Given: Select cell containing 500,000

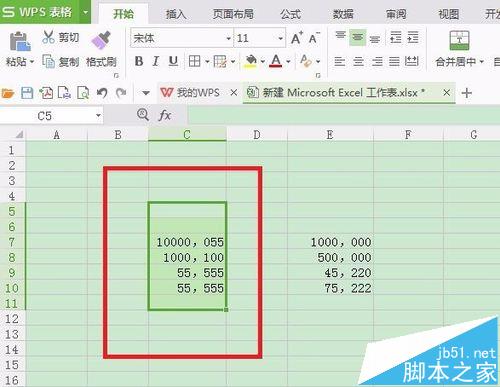Looking at the screenshot, I should click(330, 257).
